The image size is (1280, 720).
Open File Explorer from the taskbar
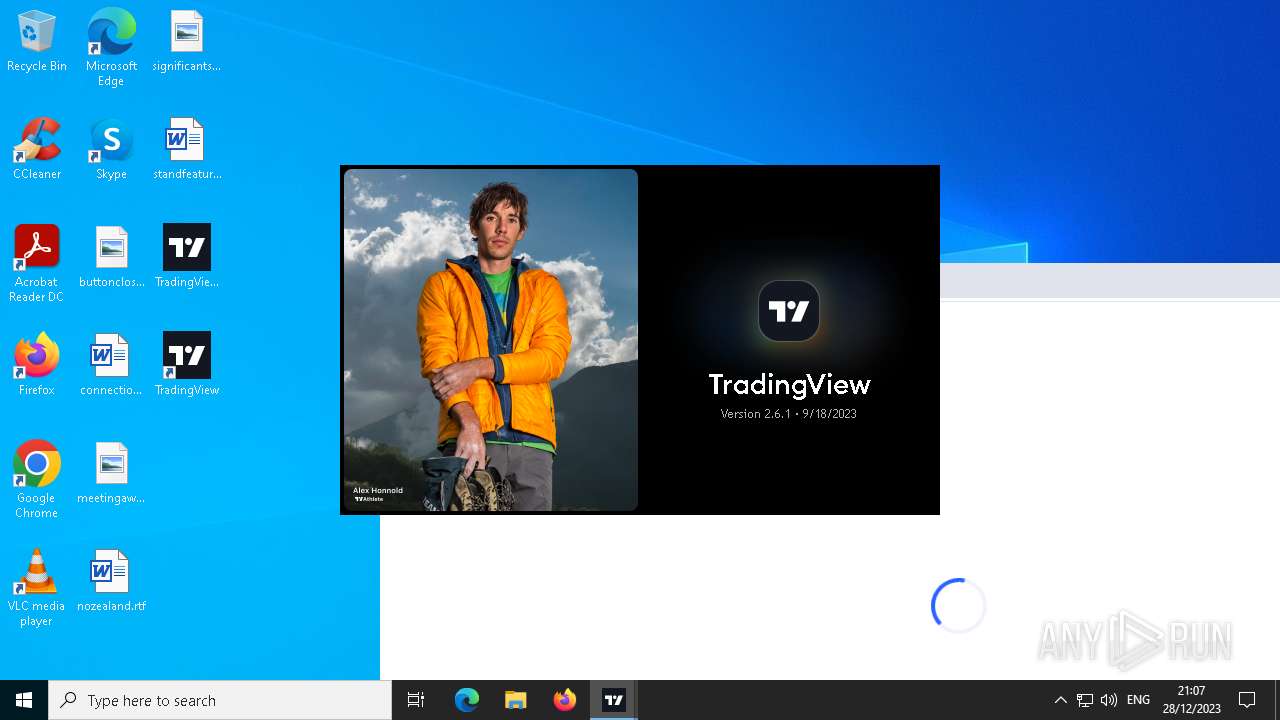pyautogui.click(x=516, y=700)
